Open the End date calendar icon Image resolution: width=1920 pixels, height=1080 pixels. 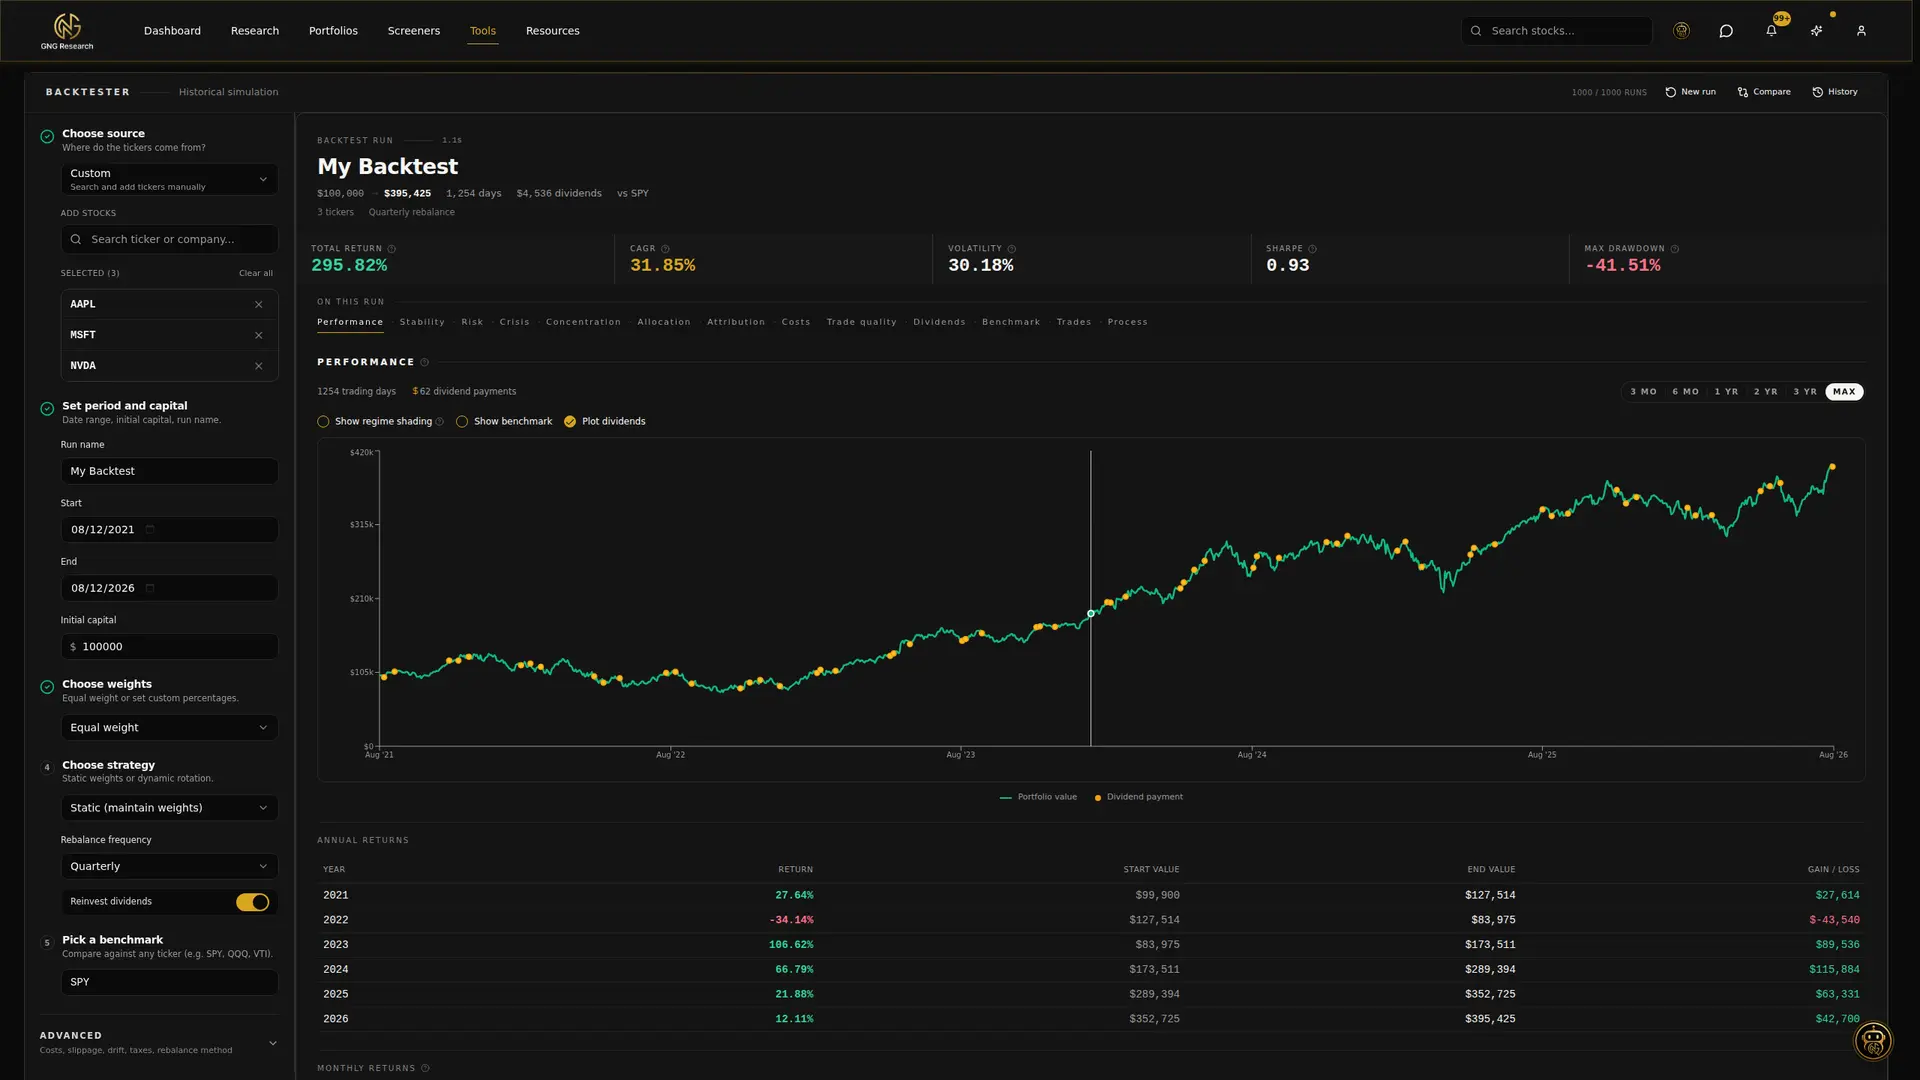151,589
